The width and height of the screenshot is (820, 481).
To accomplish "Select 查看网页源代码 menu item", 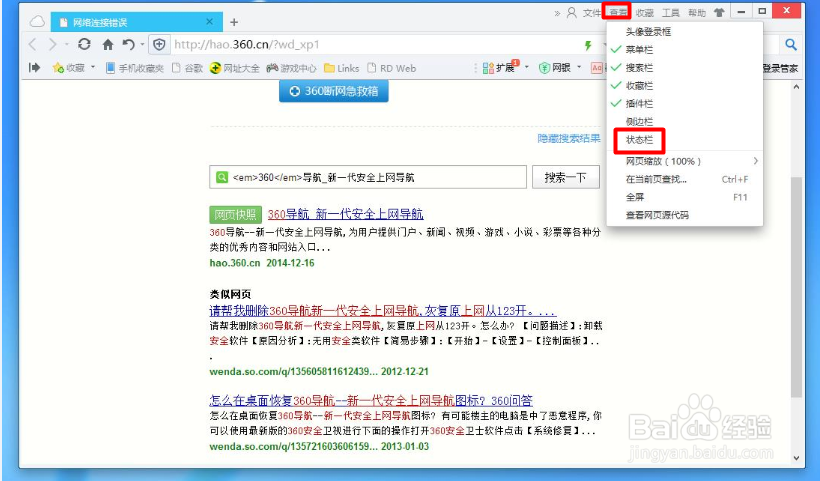I will click(x=685, y=215).
